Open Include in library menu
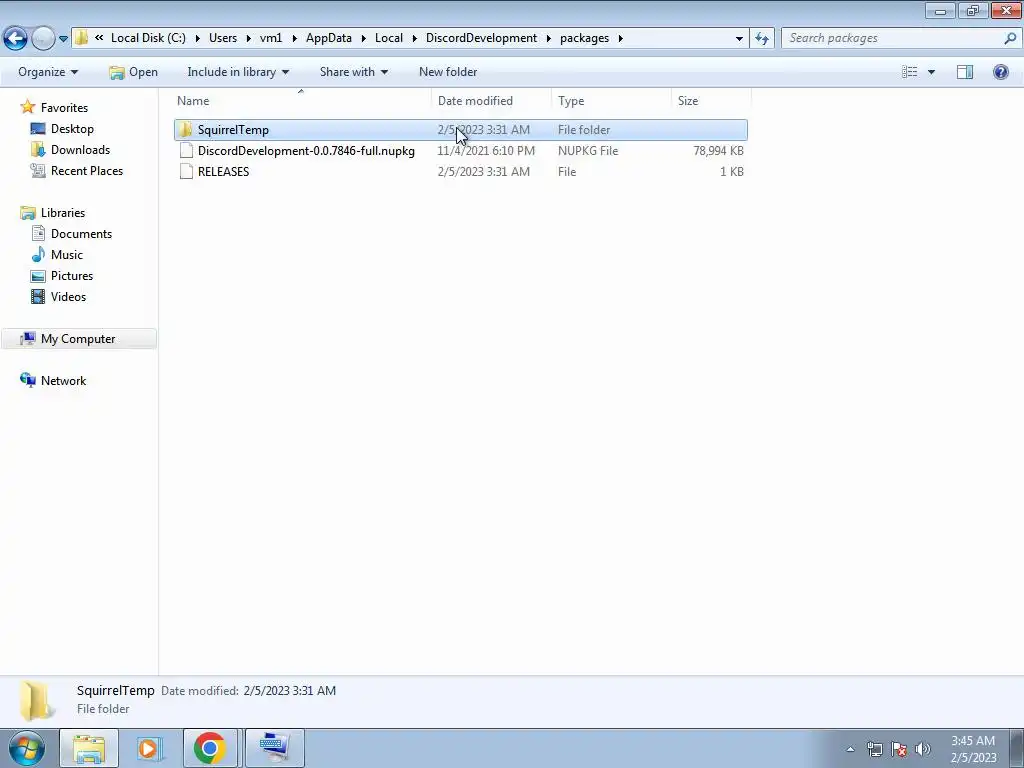 tap(238, 72)
